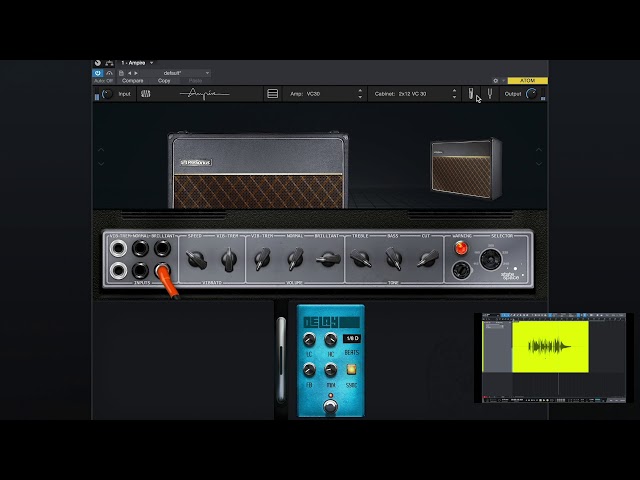Open the tuner fork icon
Viewport: 640px width, 480px height.
(490, 94)
